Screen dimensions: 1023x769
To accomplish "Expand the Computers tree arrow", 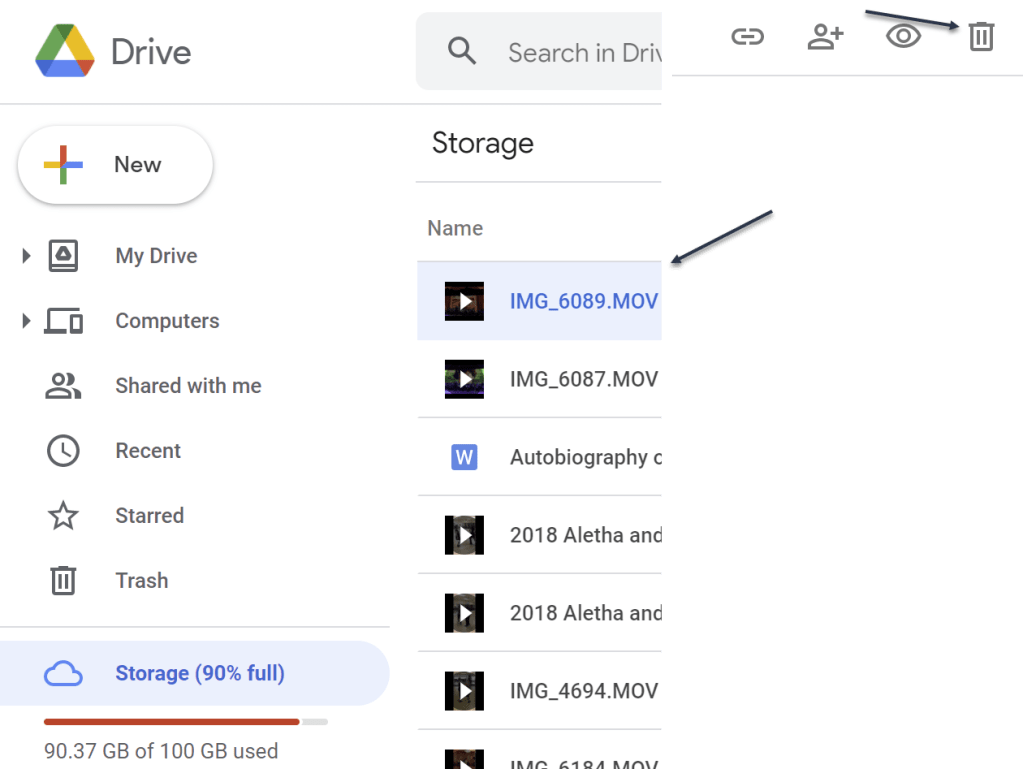I will pyautogui.click(x=27, y=321).
